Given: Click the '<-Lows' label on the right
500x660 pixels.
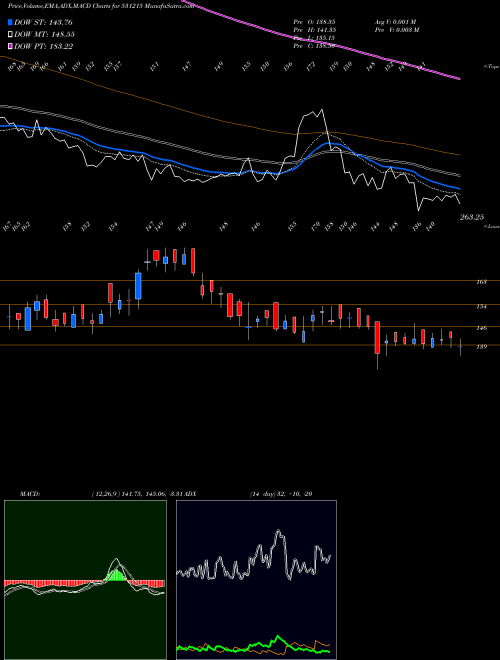Looking at the screenshot, I should click(x=491, y=226).
